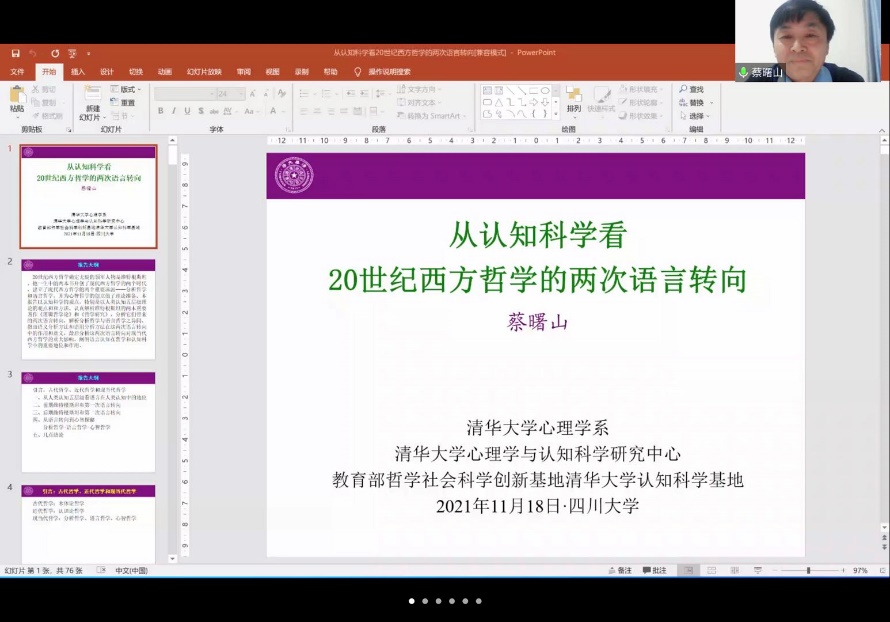Toggle Italic text formatting
This screenshot has height=622, width=890.
173,111
